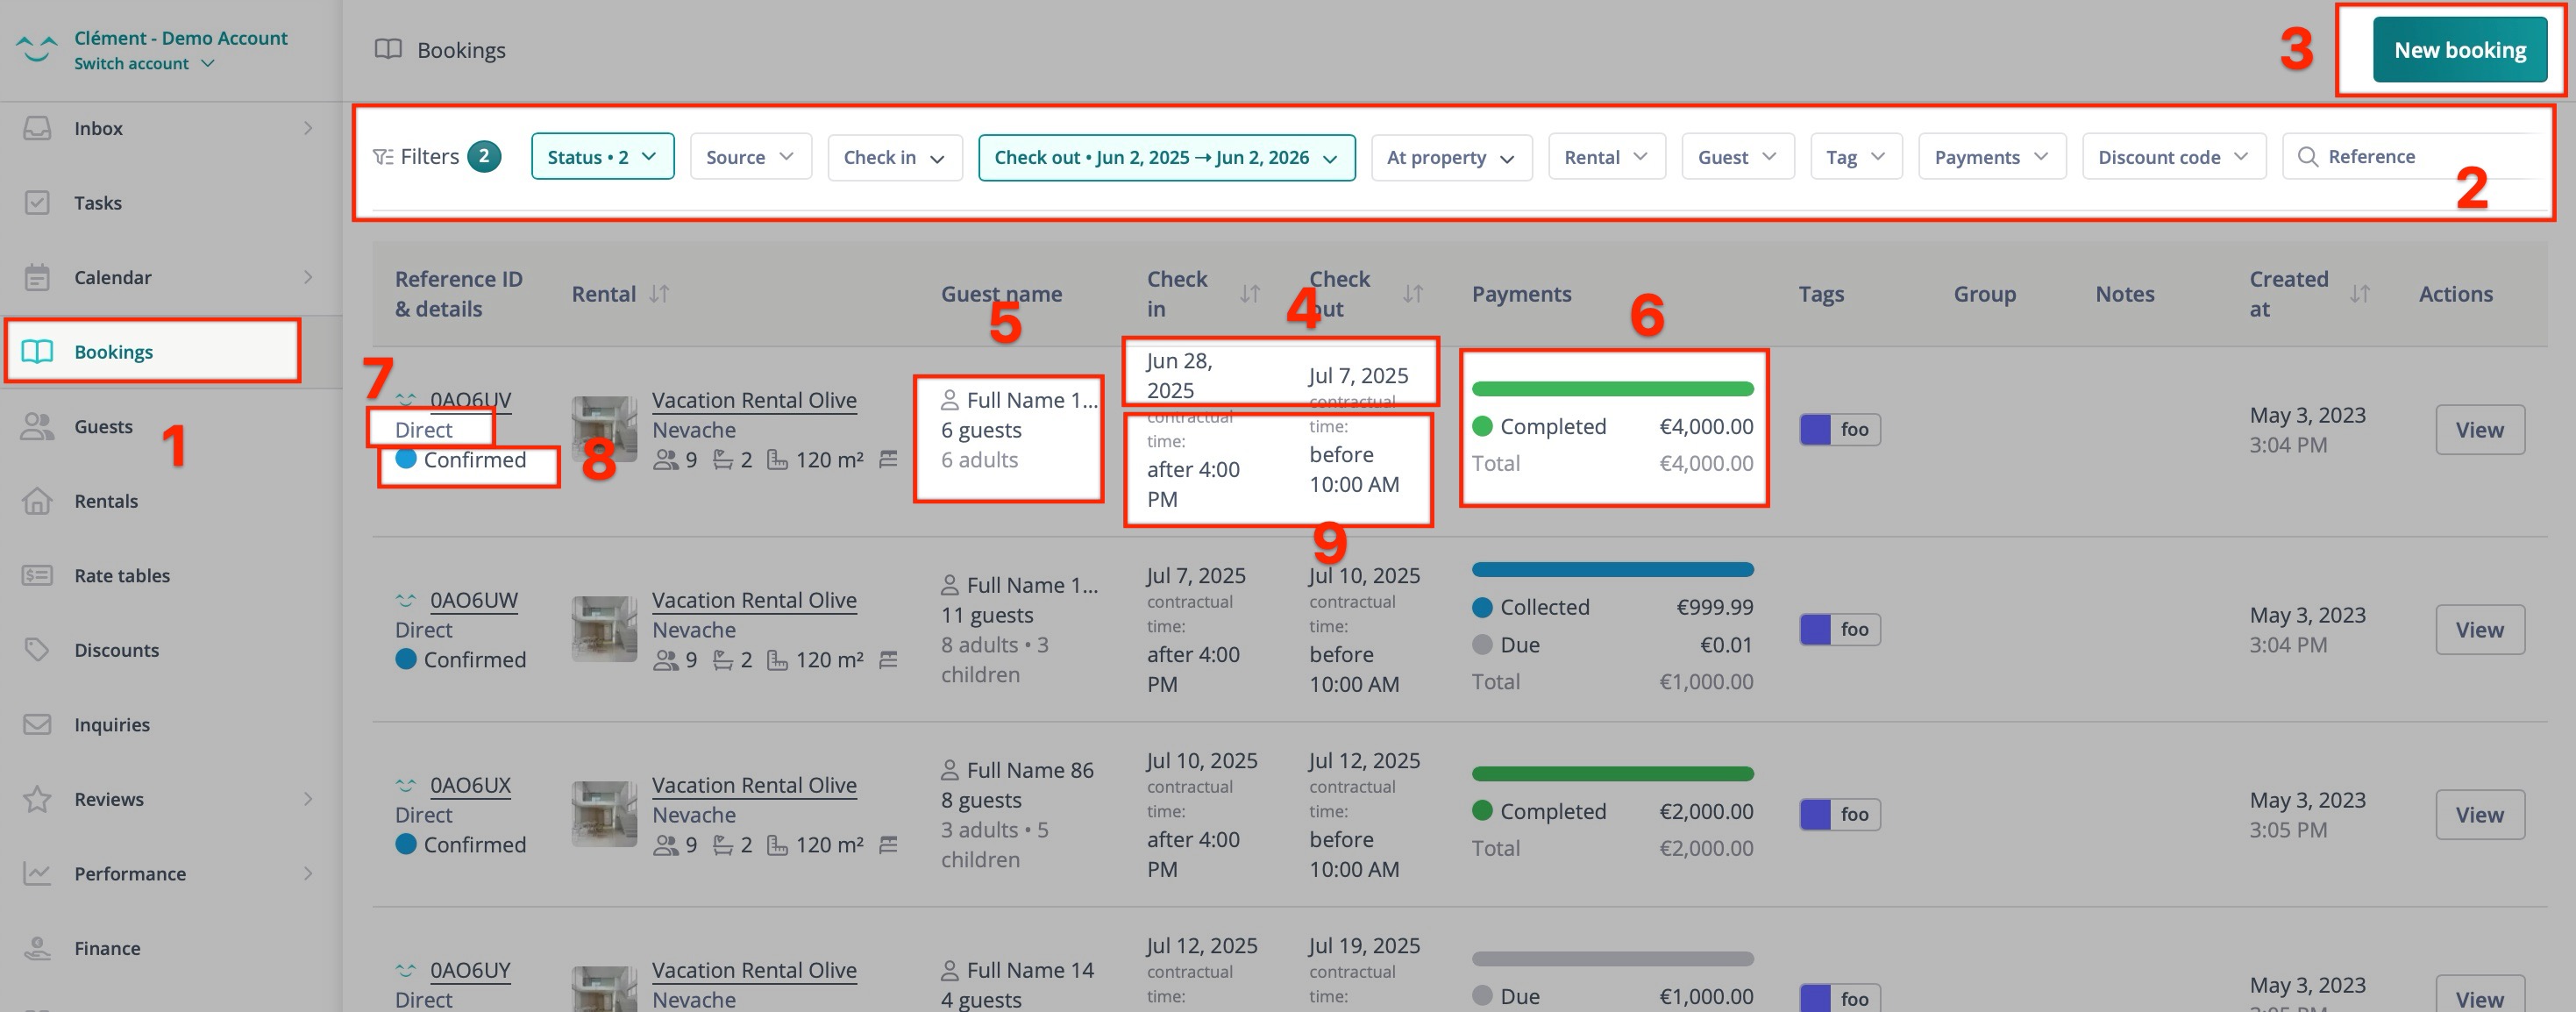Expand the Switch account chevron

pyautogui.click(x=208, y=63)
